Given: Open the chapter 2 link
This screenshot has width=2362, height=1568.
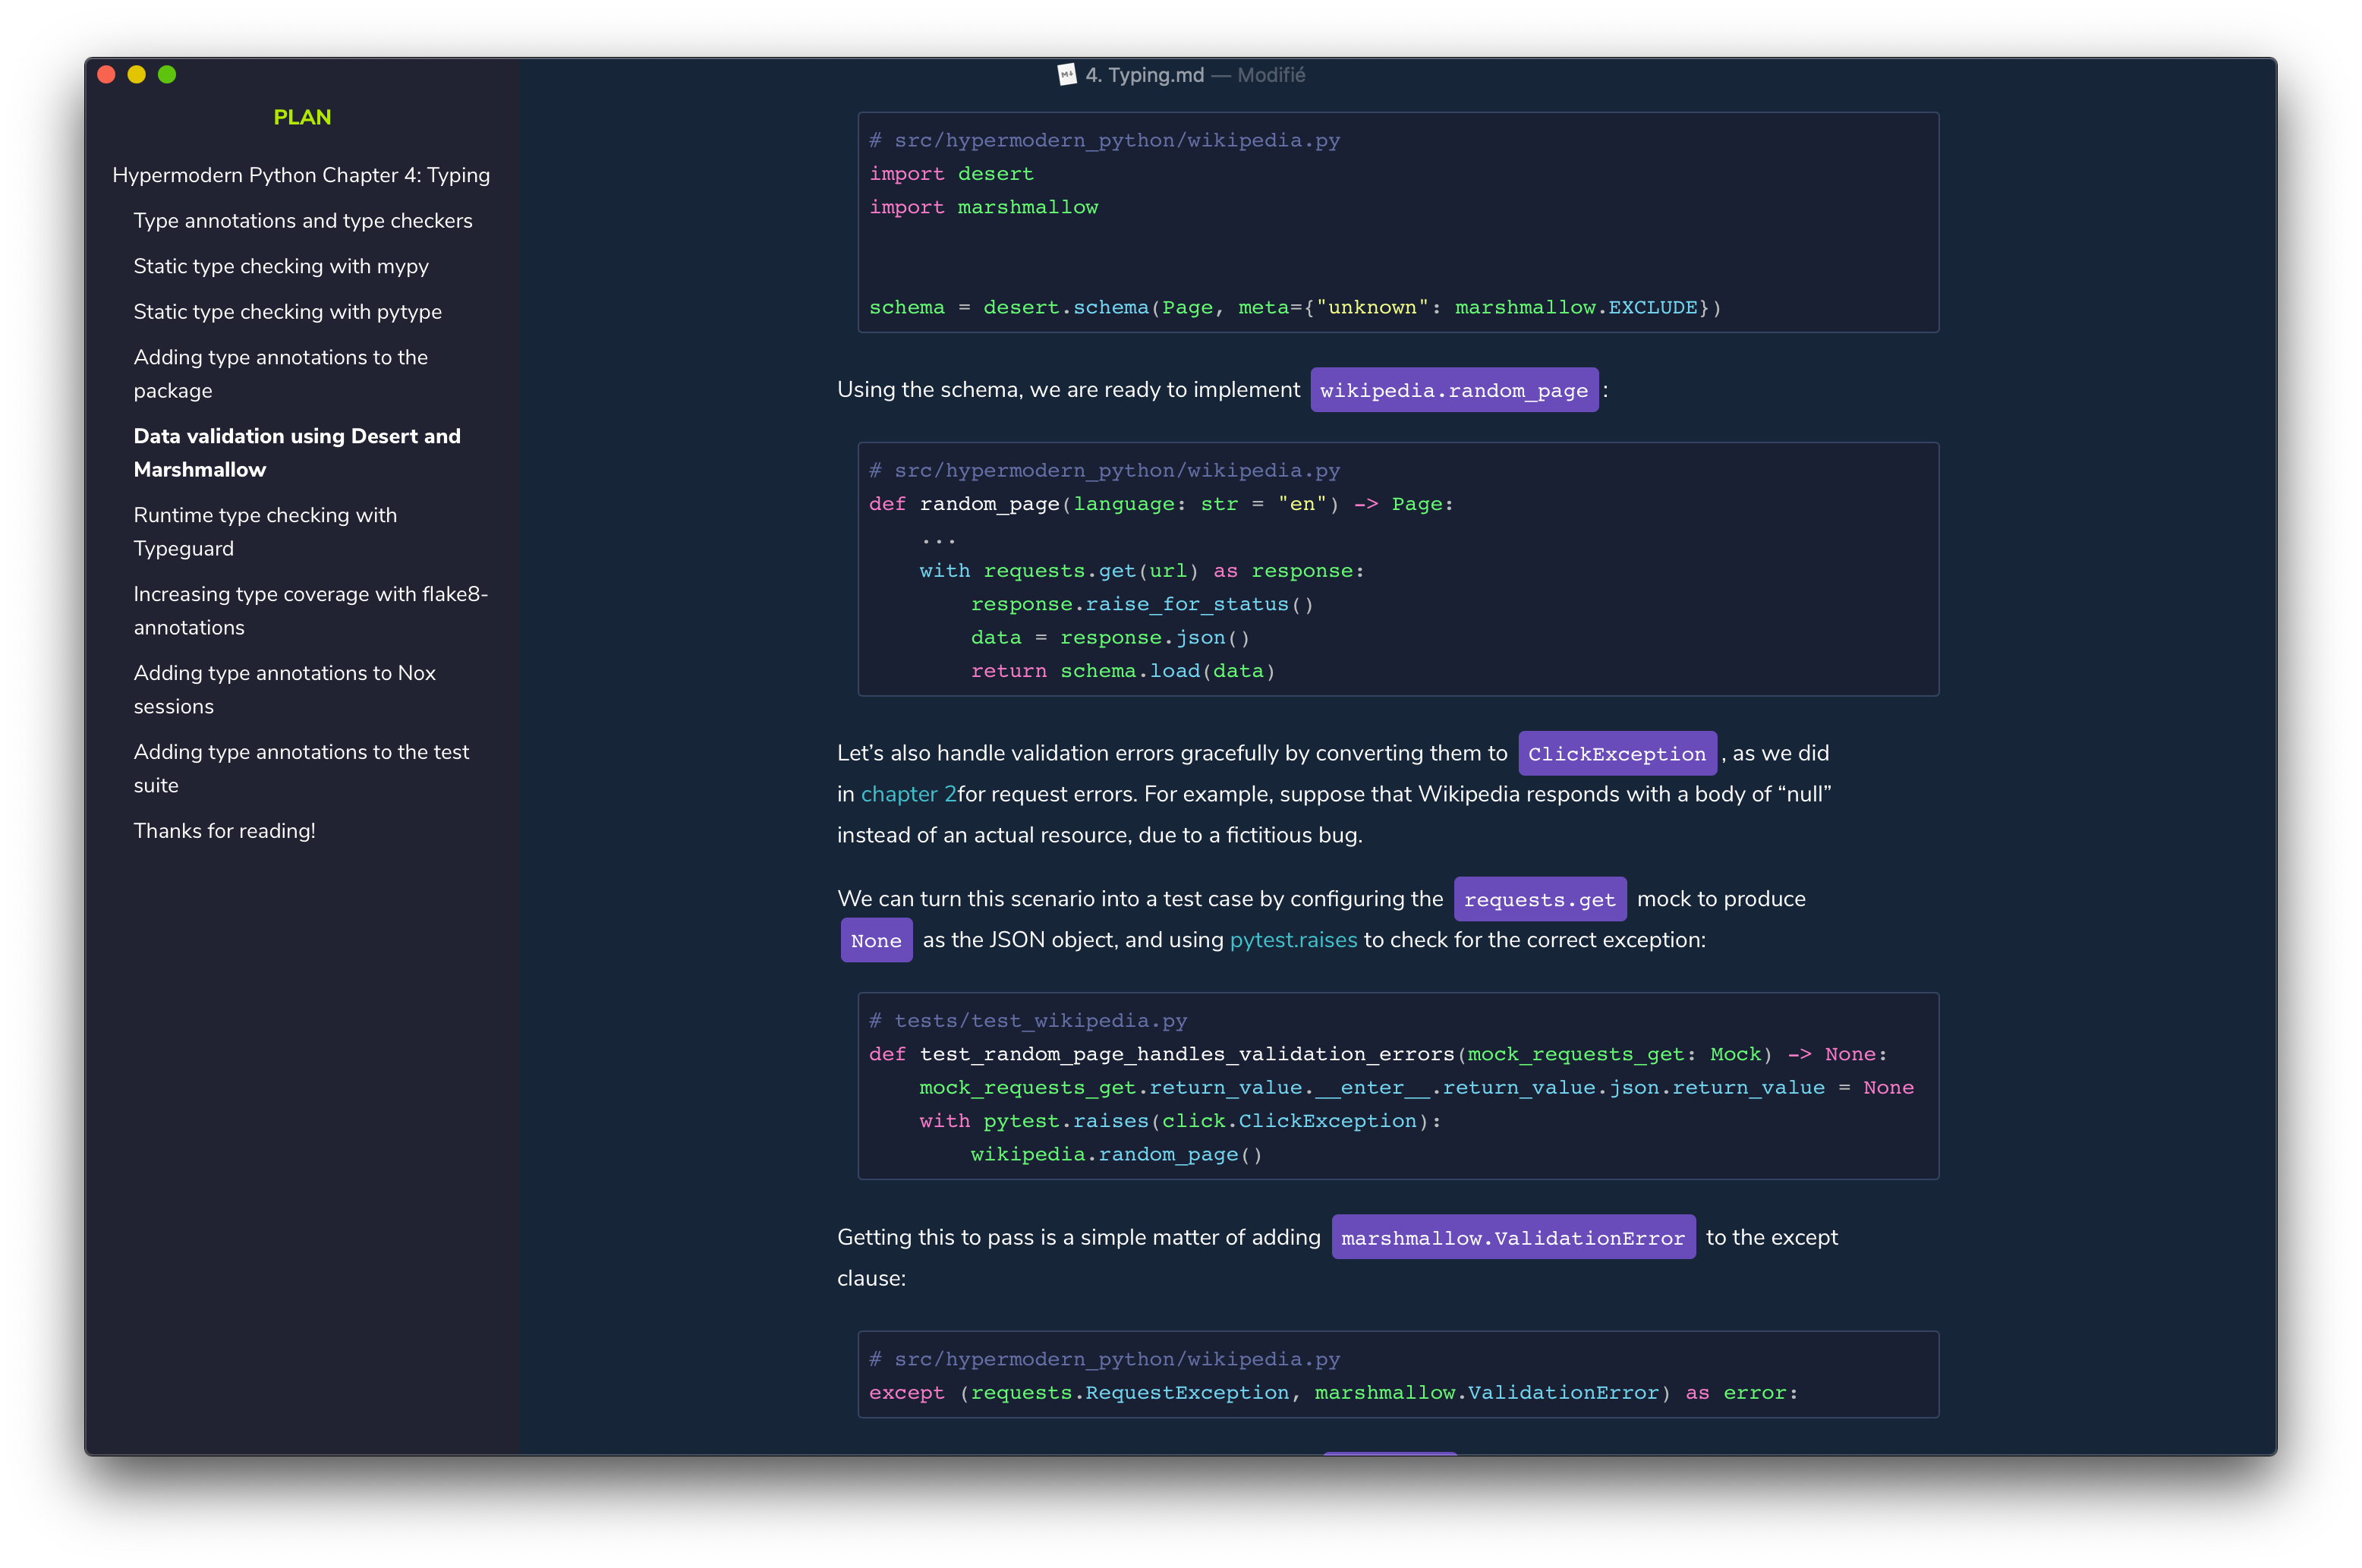Looking at the screenshot, I should point(908,794).
